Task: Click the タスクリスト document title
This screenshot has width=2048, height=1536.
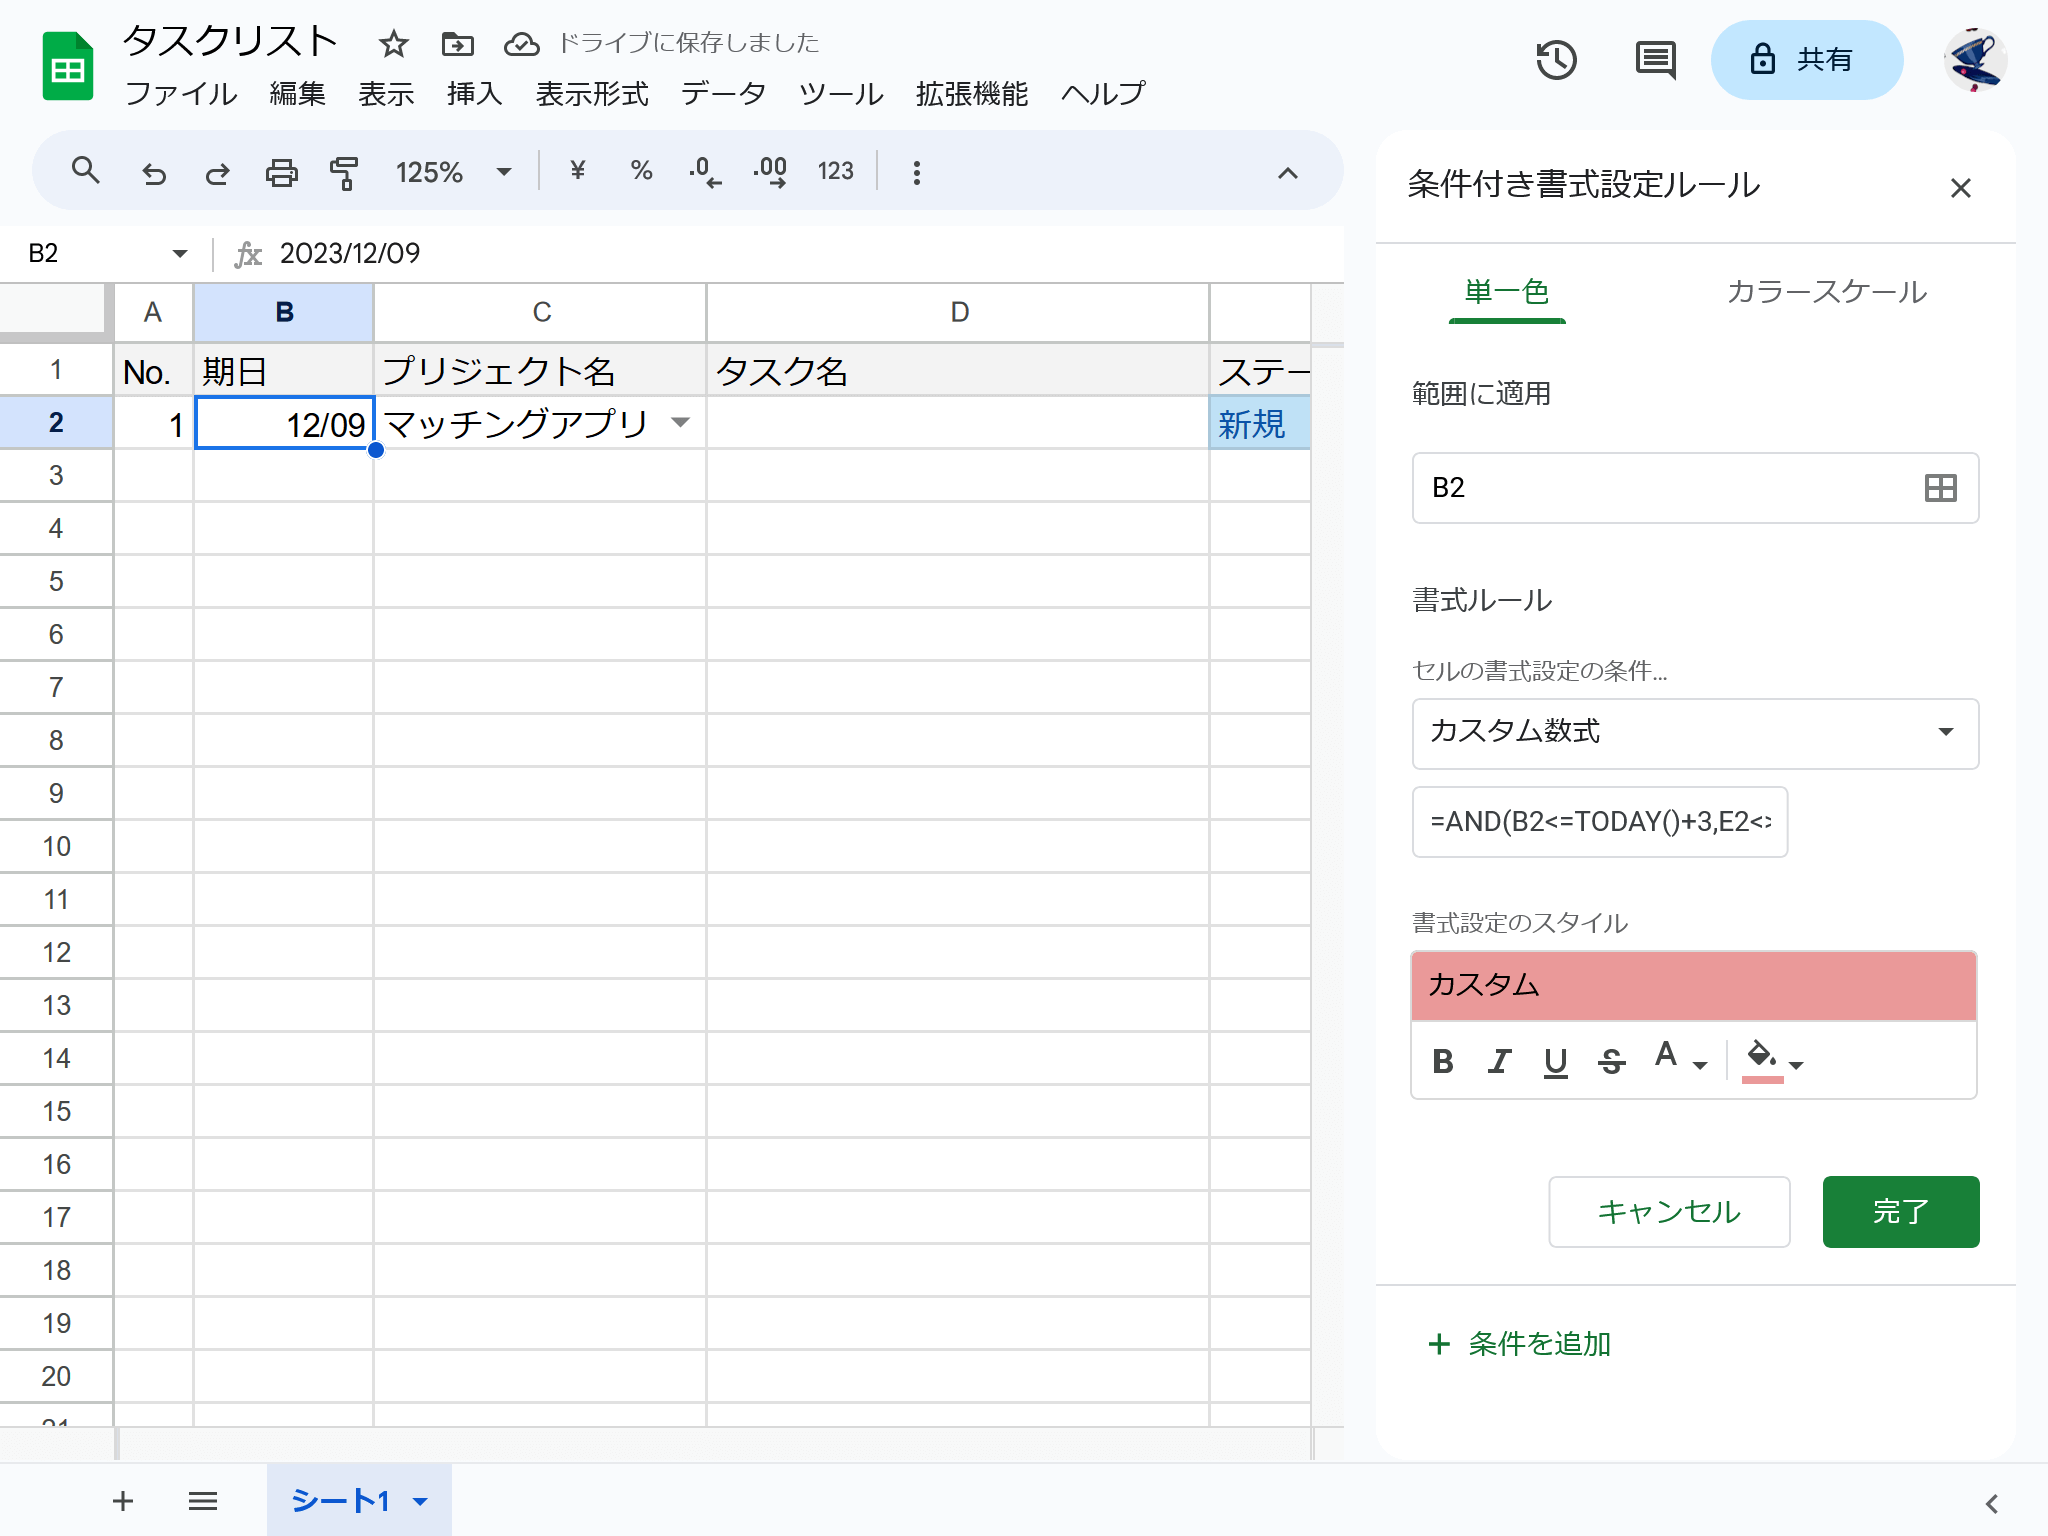Action: (x=230, y=42)
